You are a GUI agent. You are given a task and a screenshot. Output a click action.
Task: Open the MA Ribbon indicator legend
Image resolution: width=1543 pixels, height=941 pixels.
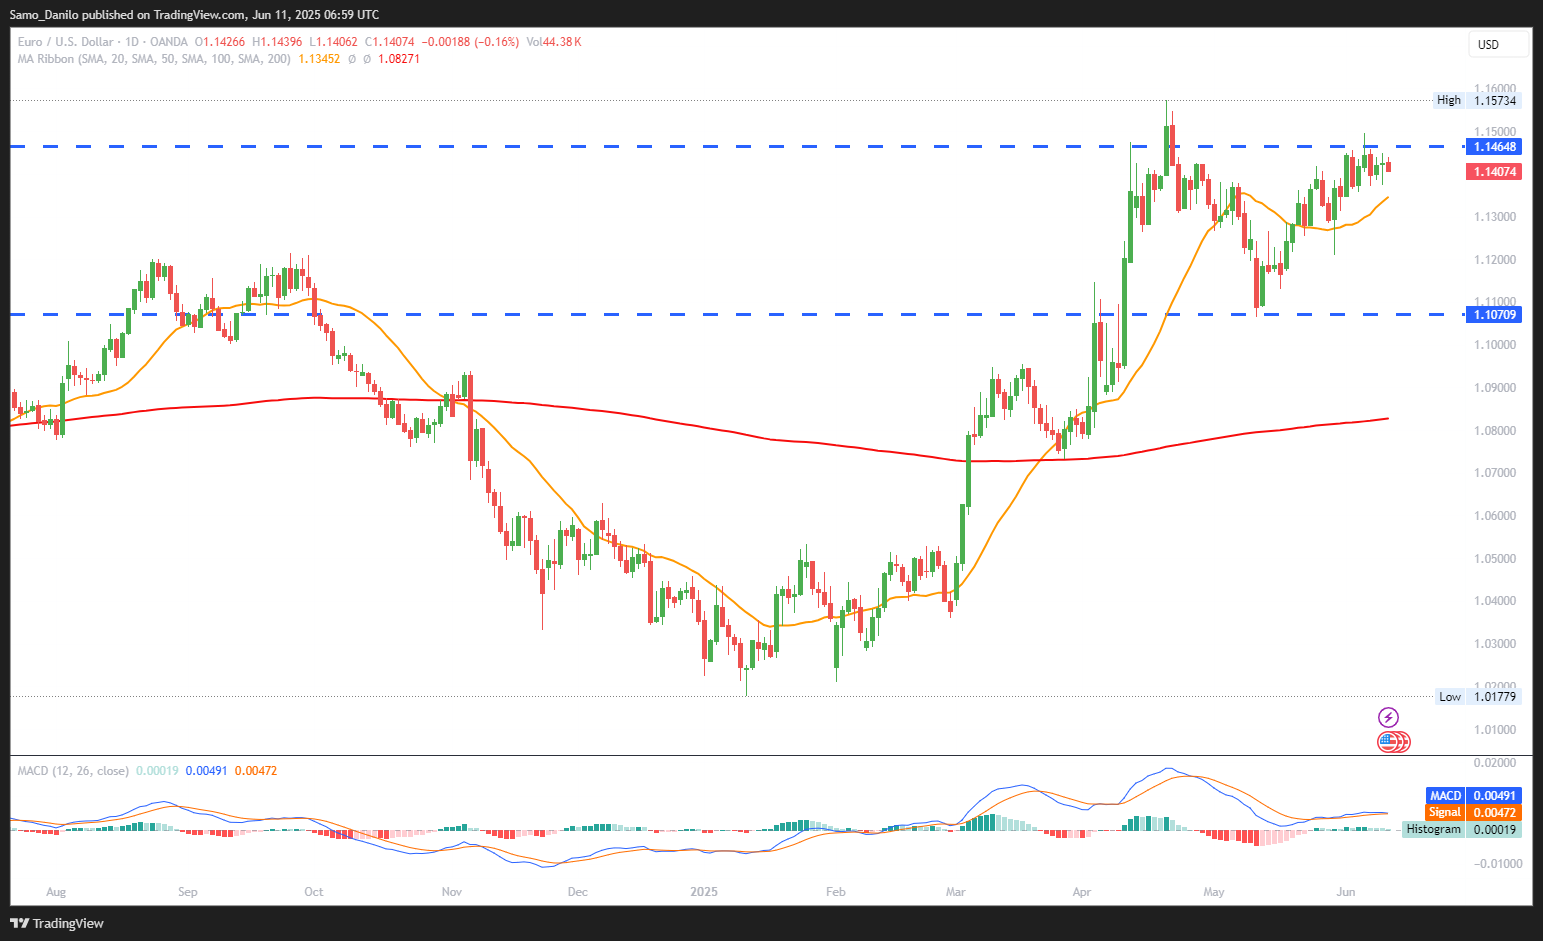(x=154, y=59)
